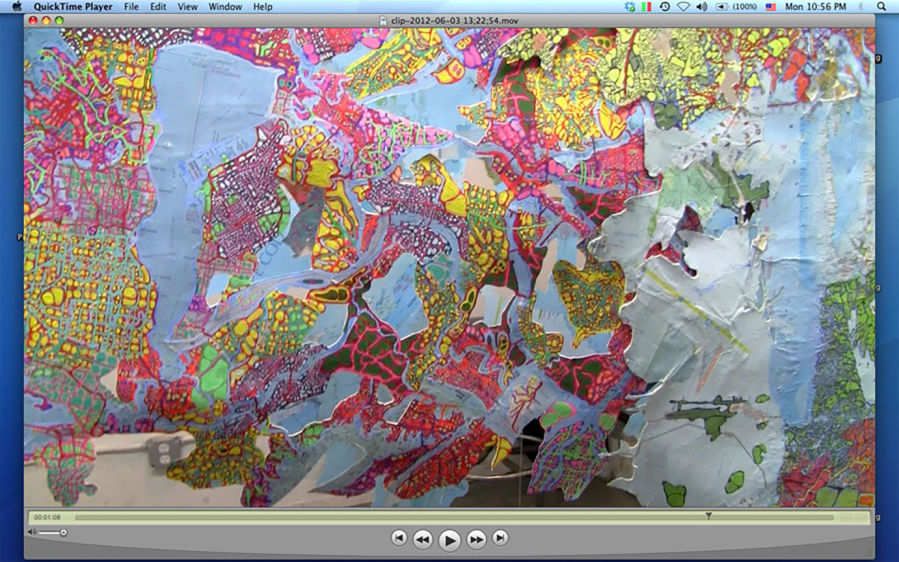Click the volume slider knob
This screenshot has height=562, width=899.
click(64, 532)
